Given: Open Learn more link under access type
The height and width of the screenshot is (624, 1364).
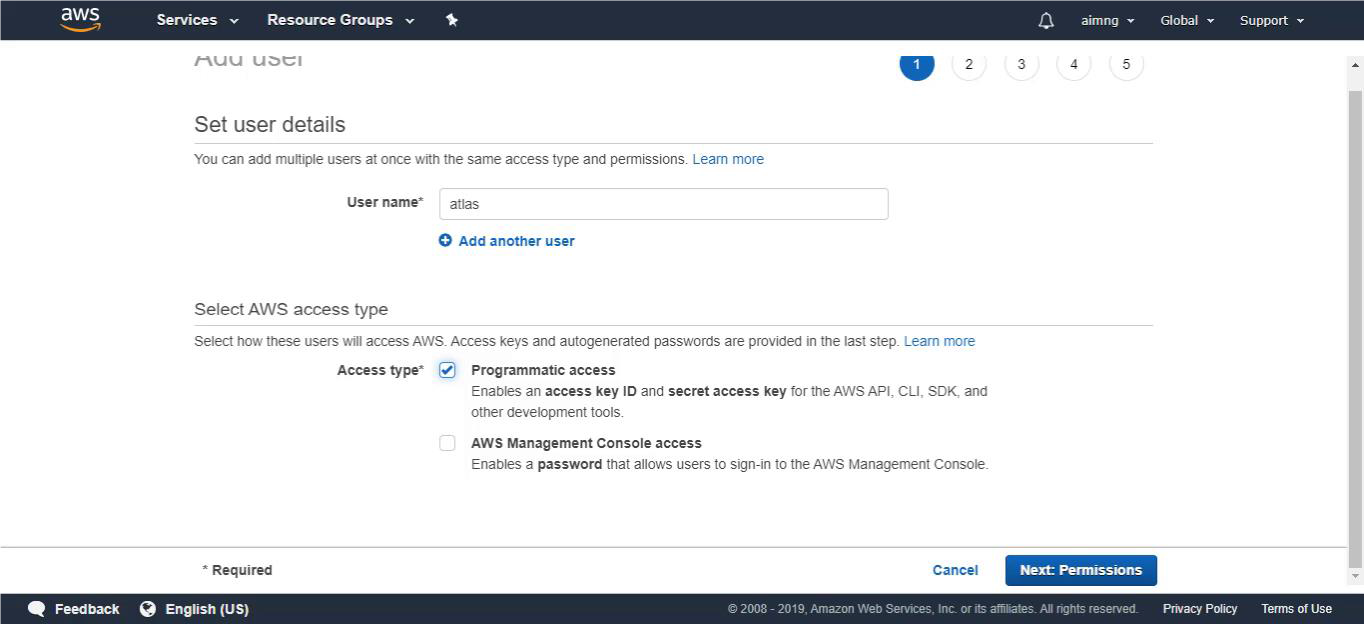Looking at the screenshot, I should click(x=939, y=341).
